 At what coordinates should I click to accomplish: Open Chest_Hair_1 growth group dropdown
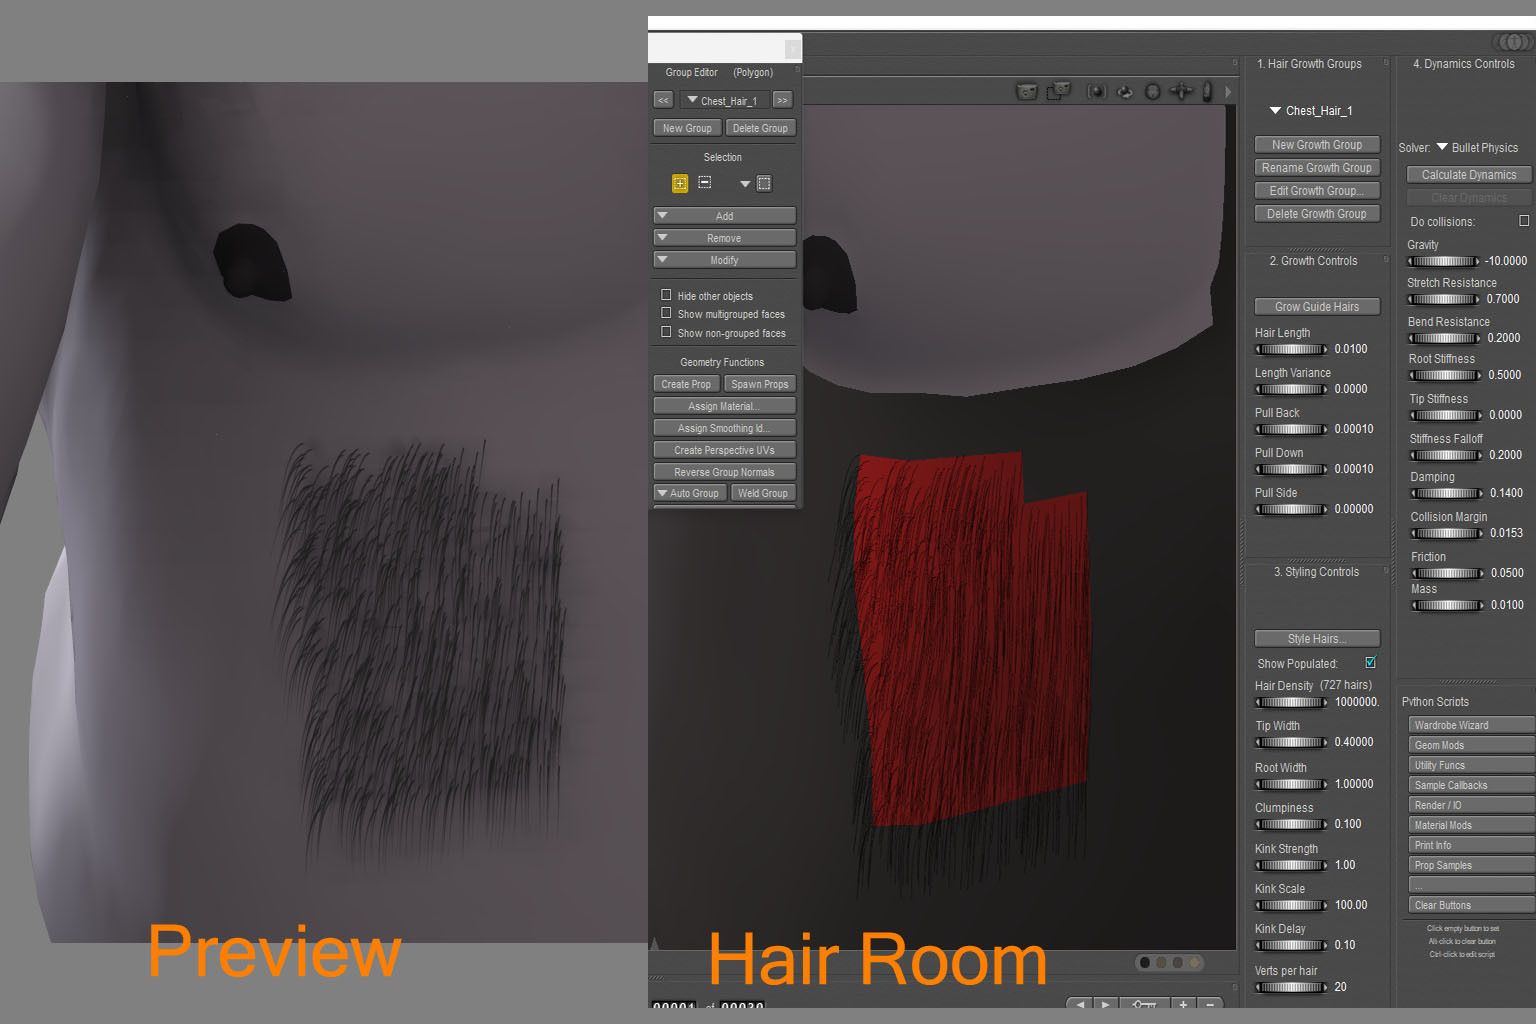coord(1311,110)
